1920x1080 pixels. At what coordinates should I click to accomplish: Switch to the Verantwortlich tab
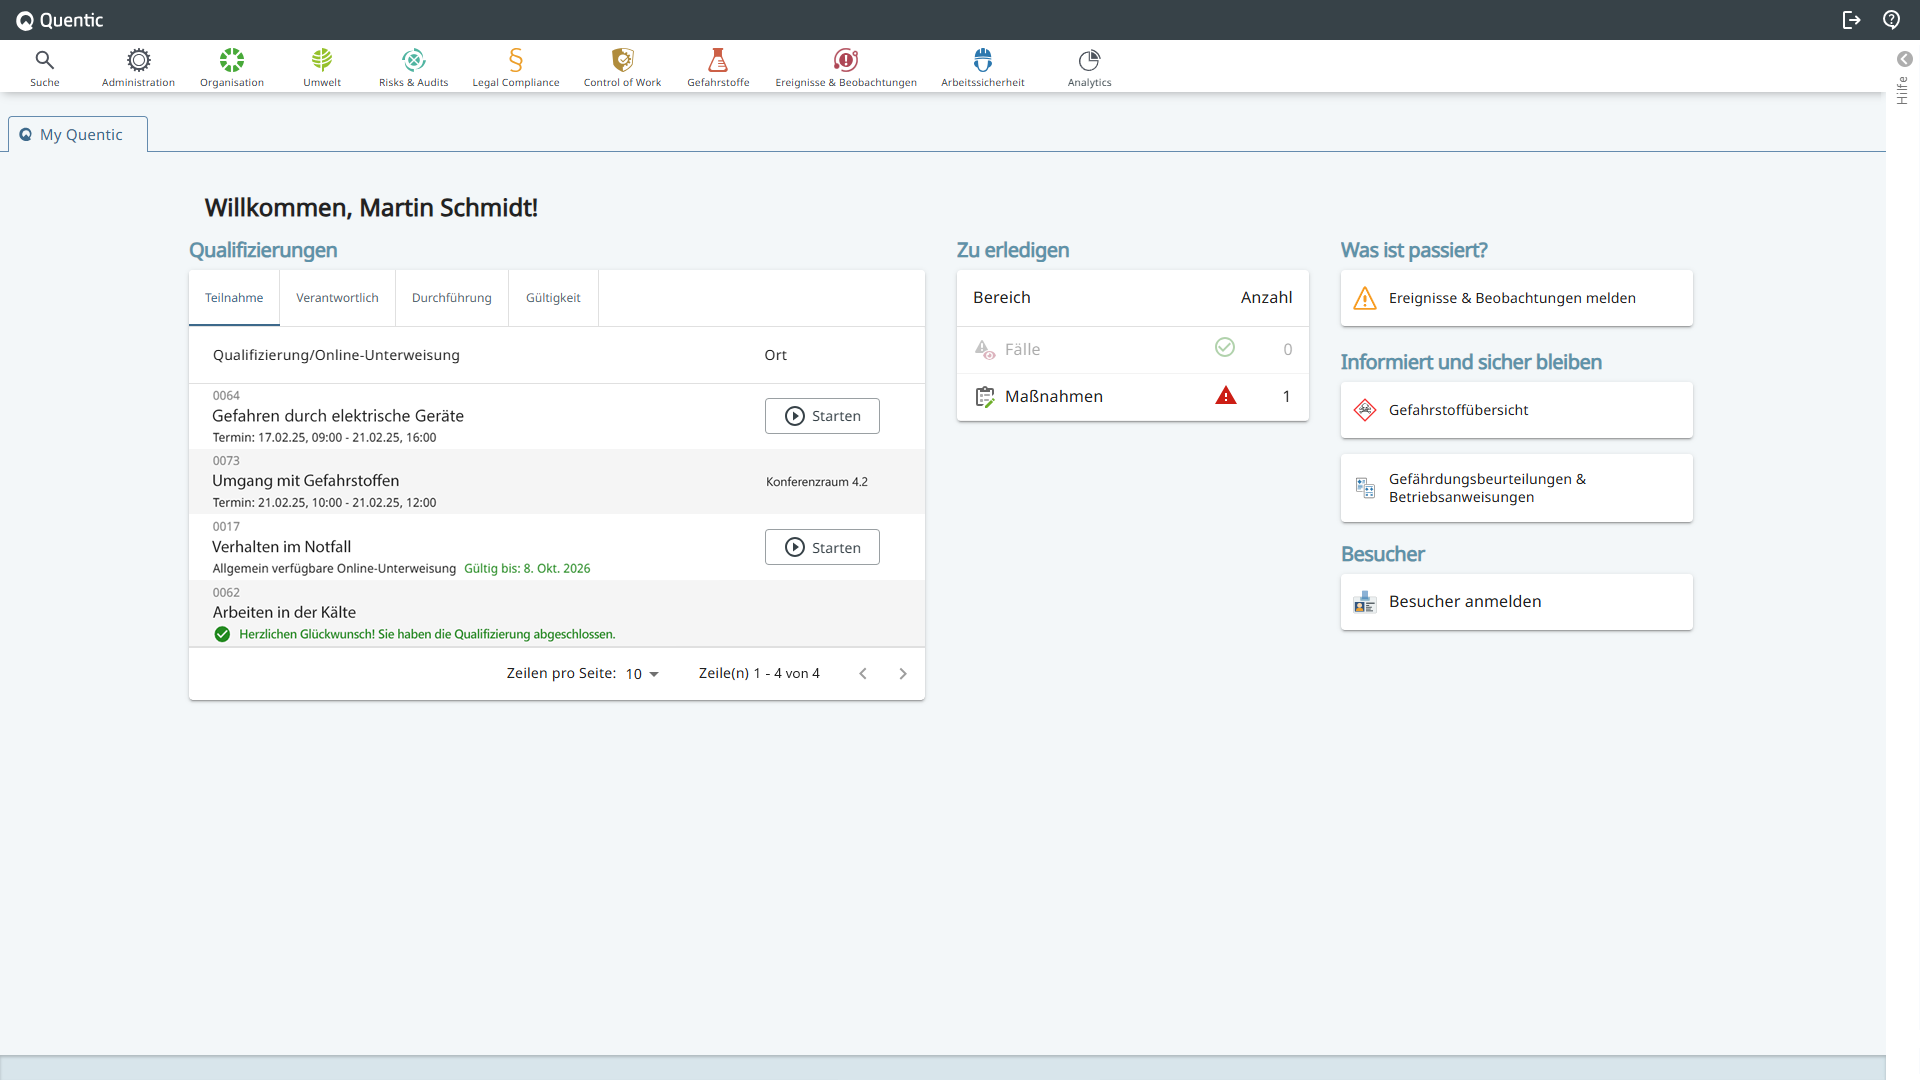pos(337,298)
